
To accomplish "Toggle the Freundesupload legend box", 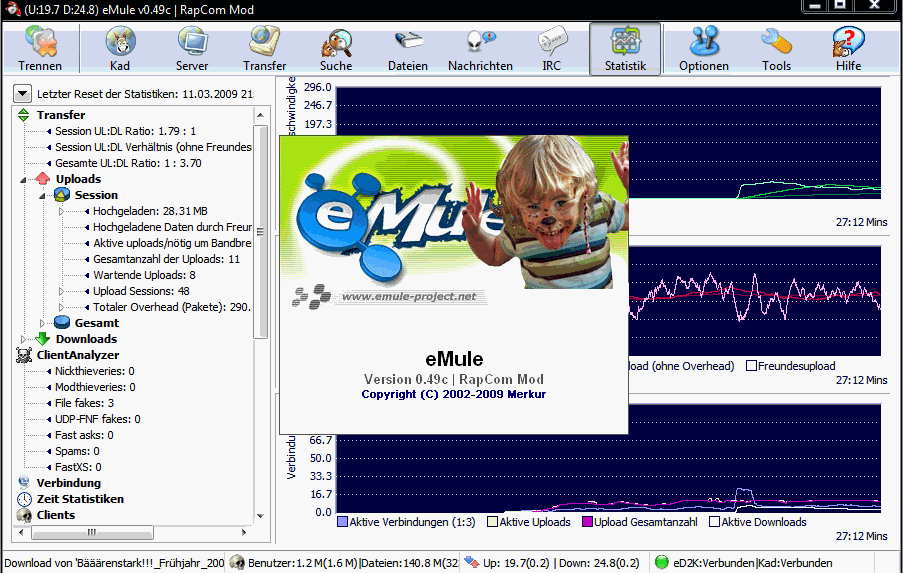I will pyautogui.click(x=751, y=366).
